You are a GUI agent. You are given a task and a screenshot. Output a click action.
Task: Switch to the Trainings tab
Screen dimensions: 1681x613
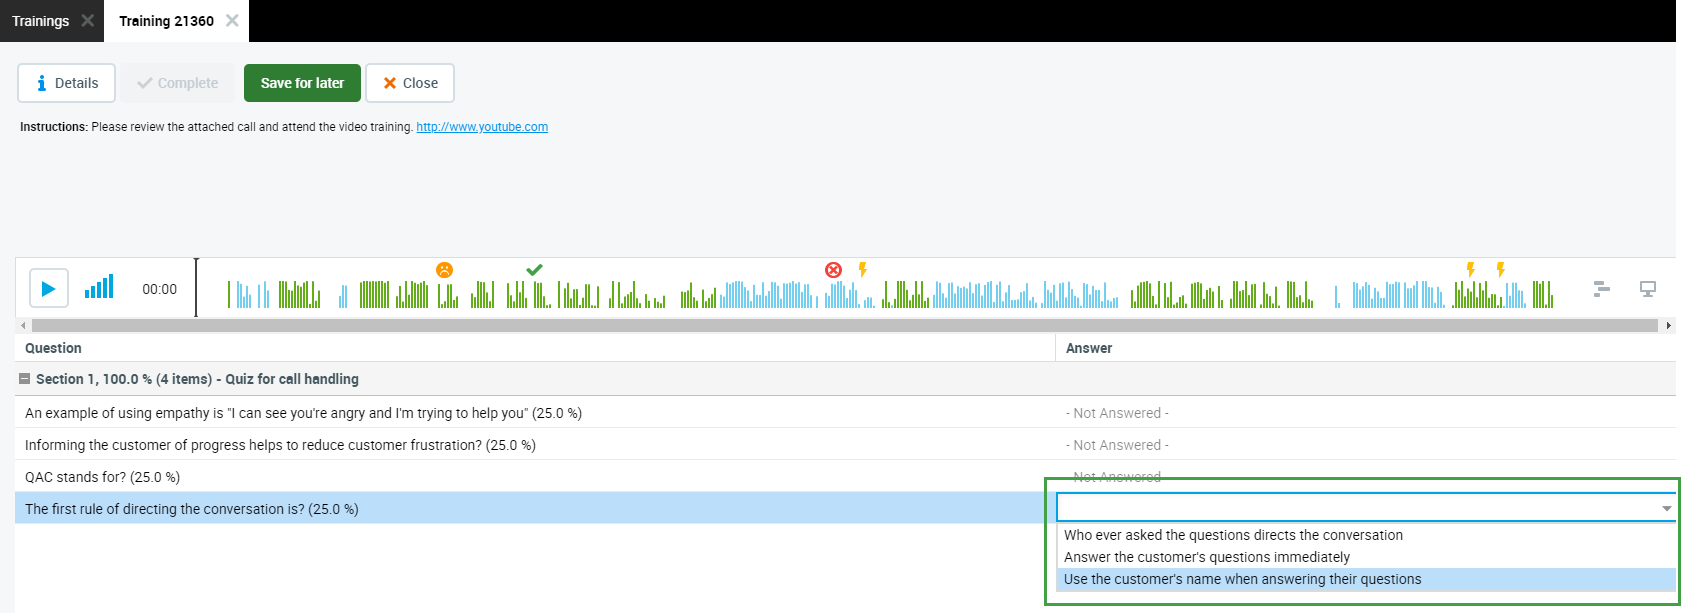point(41,21)
